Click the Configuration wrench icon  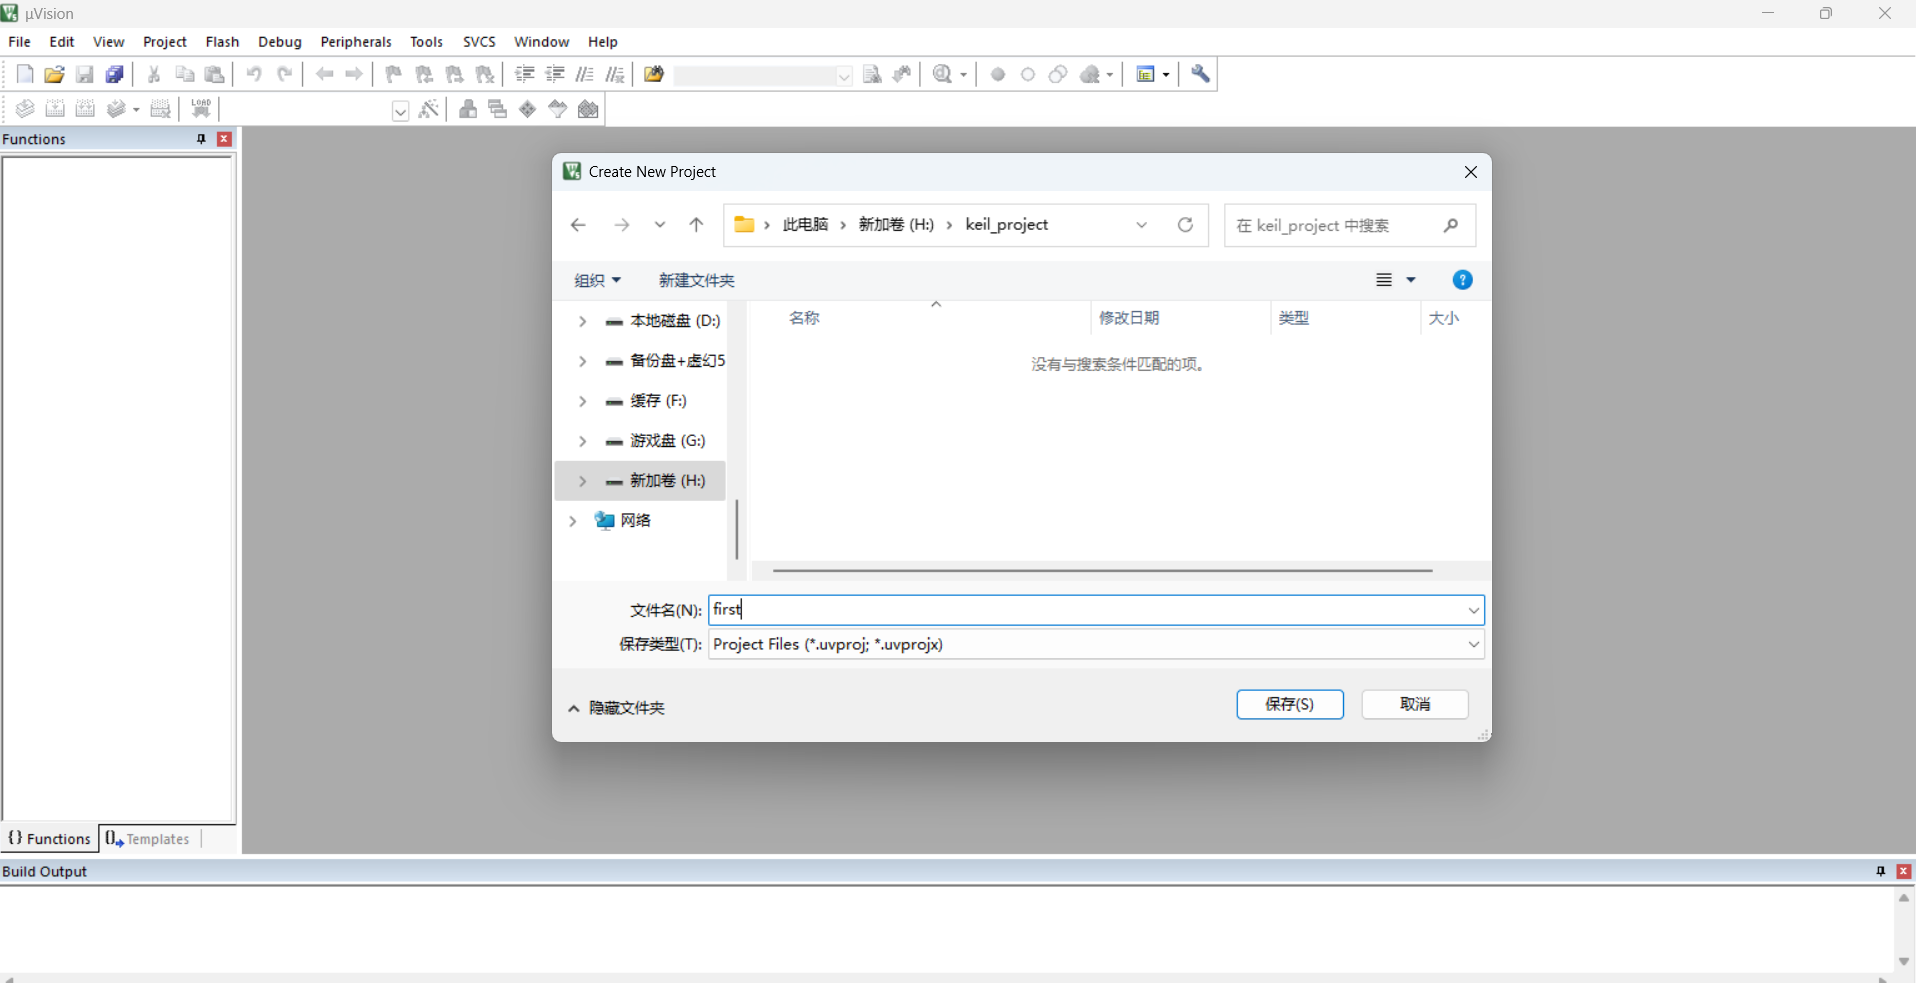(1201, 74)
